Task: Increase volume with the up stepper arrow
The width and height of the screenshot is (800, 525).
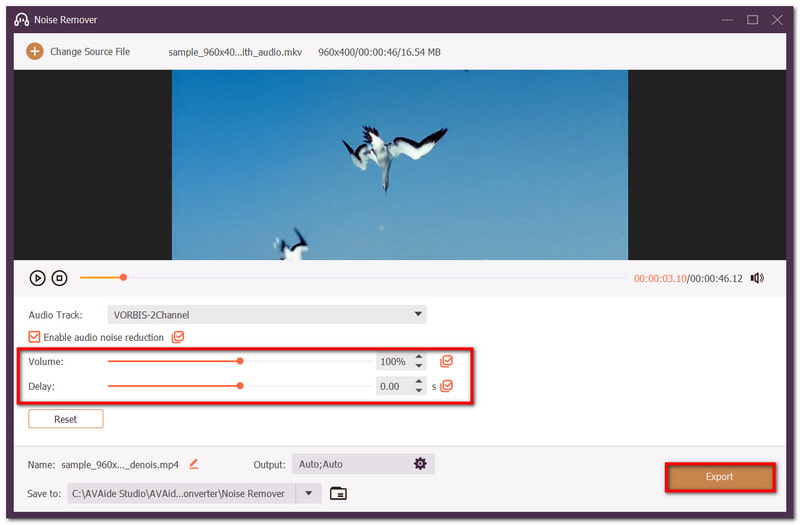Action: (x=419, y=357)
